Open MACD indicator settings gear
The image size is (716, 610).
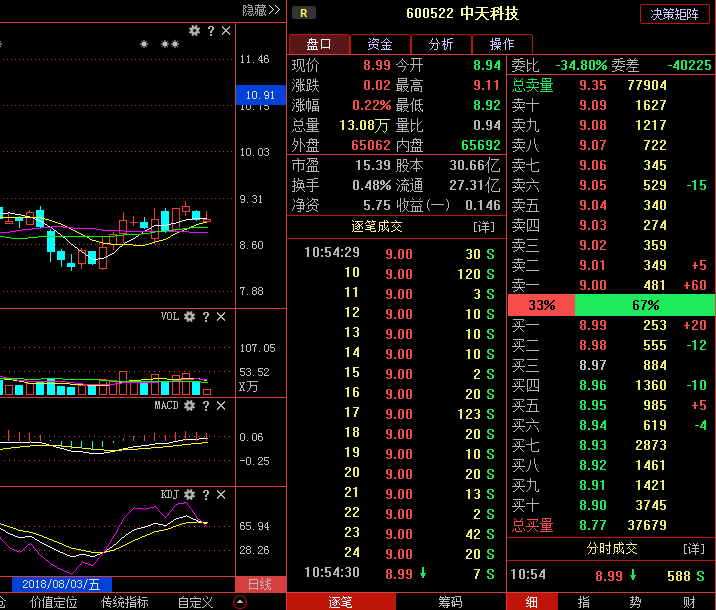(190, 405)
